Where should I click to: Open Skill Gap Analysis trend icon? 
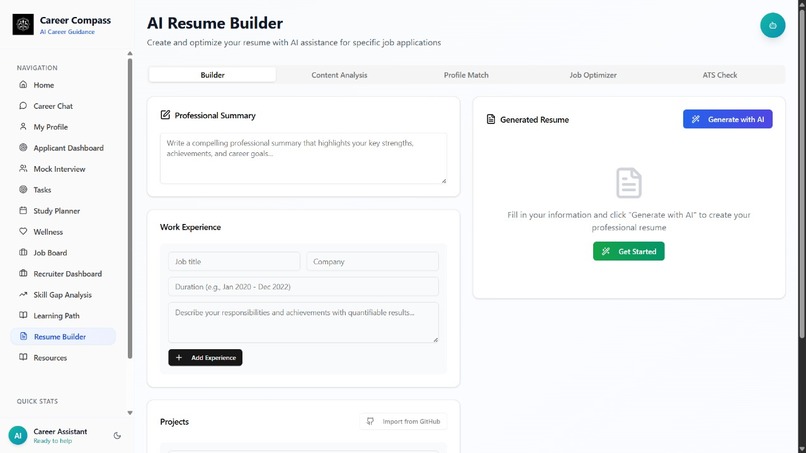[23, 295]
